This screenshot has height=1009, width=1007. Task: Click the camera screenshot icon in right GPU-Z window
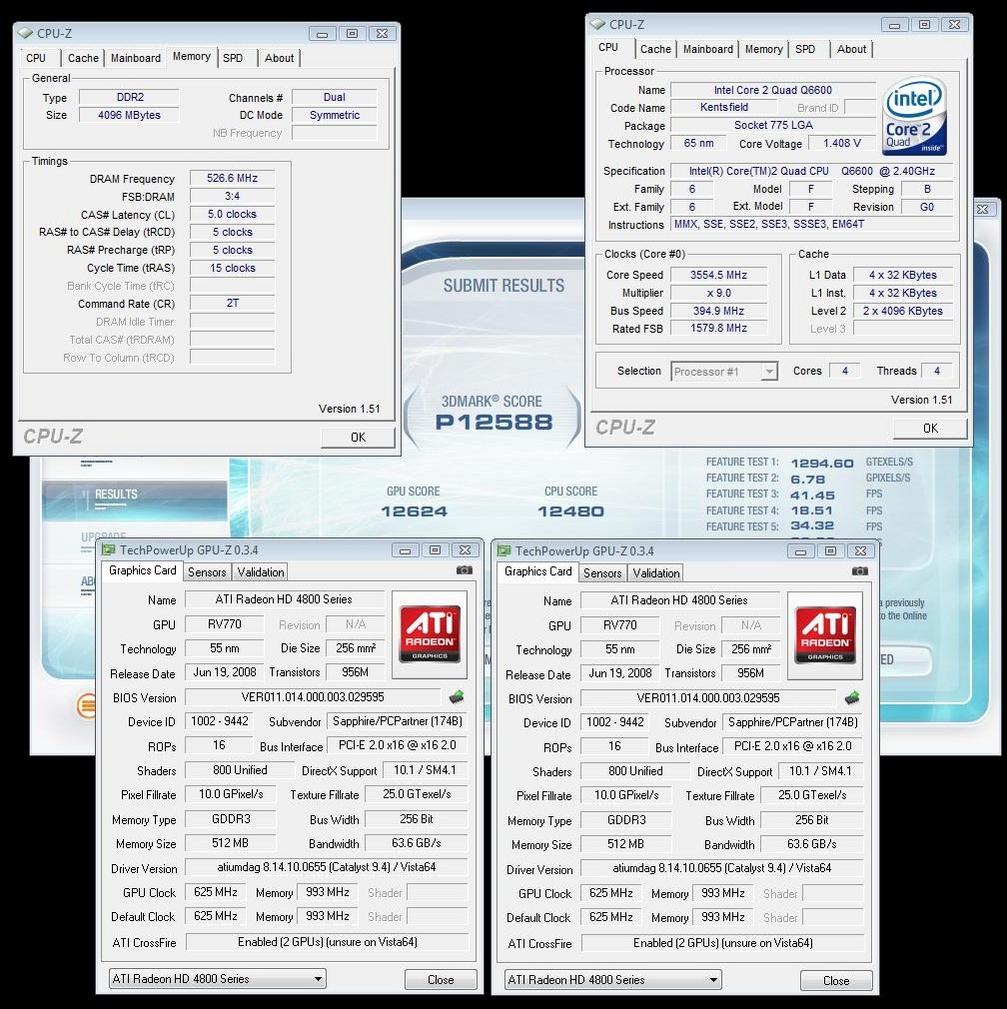[x=860, y=571]
